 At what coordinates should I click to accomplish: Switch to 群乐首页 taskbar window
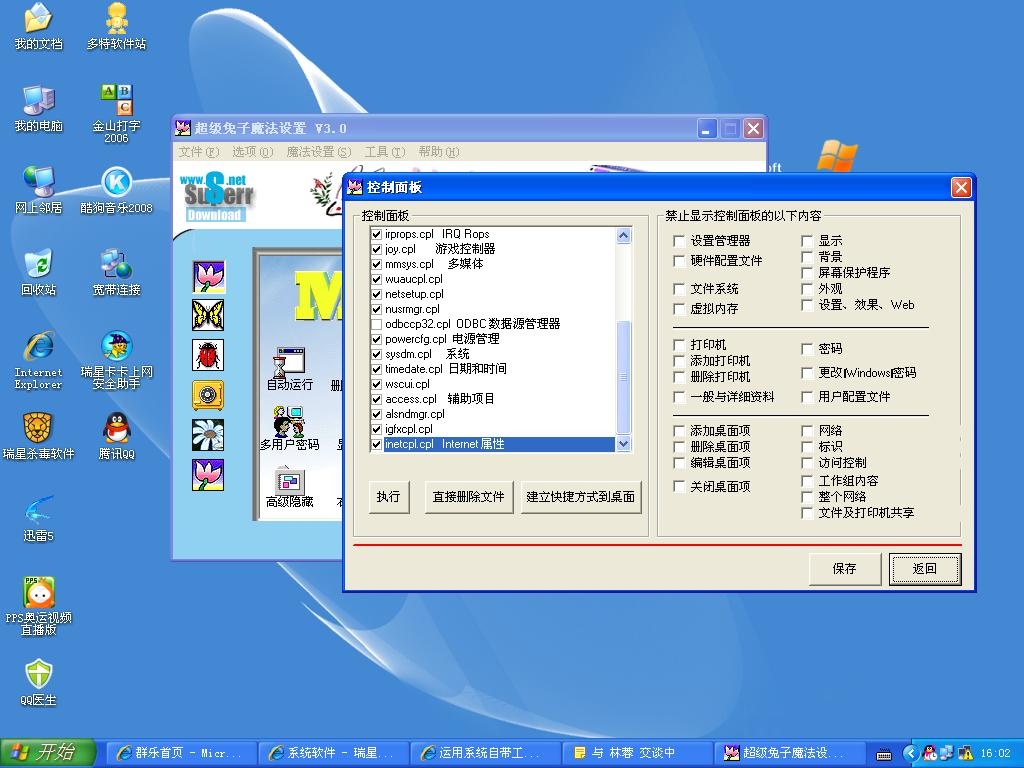tap(180, 753)
